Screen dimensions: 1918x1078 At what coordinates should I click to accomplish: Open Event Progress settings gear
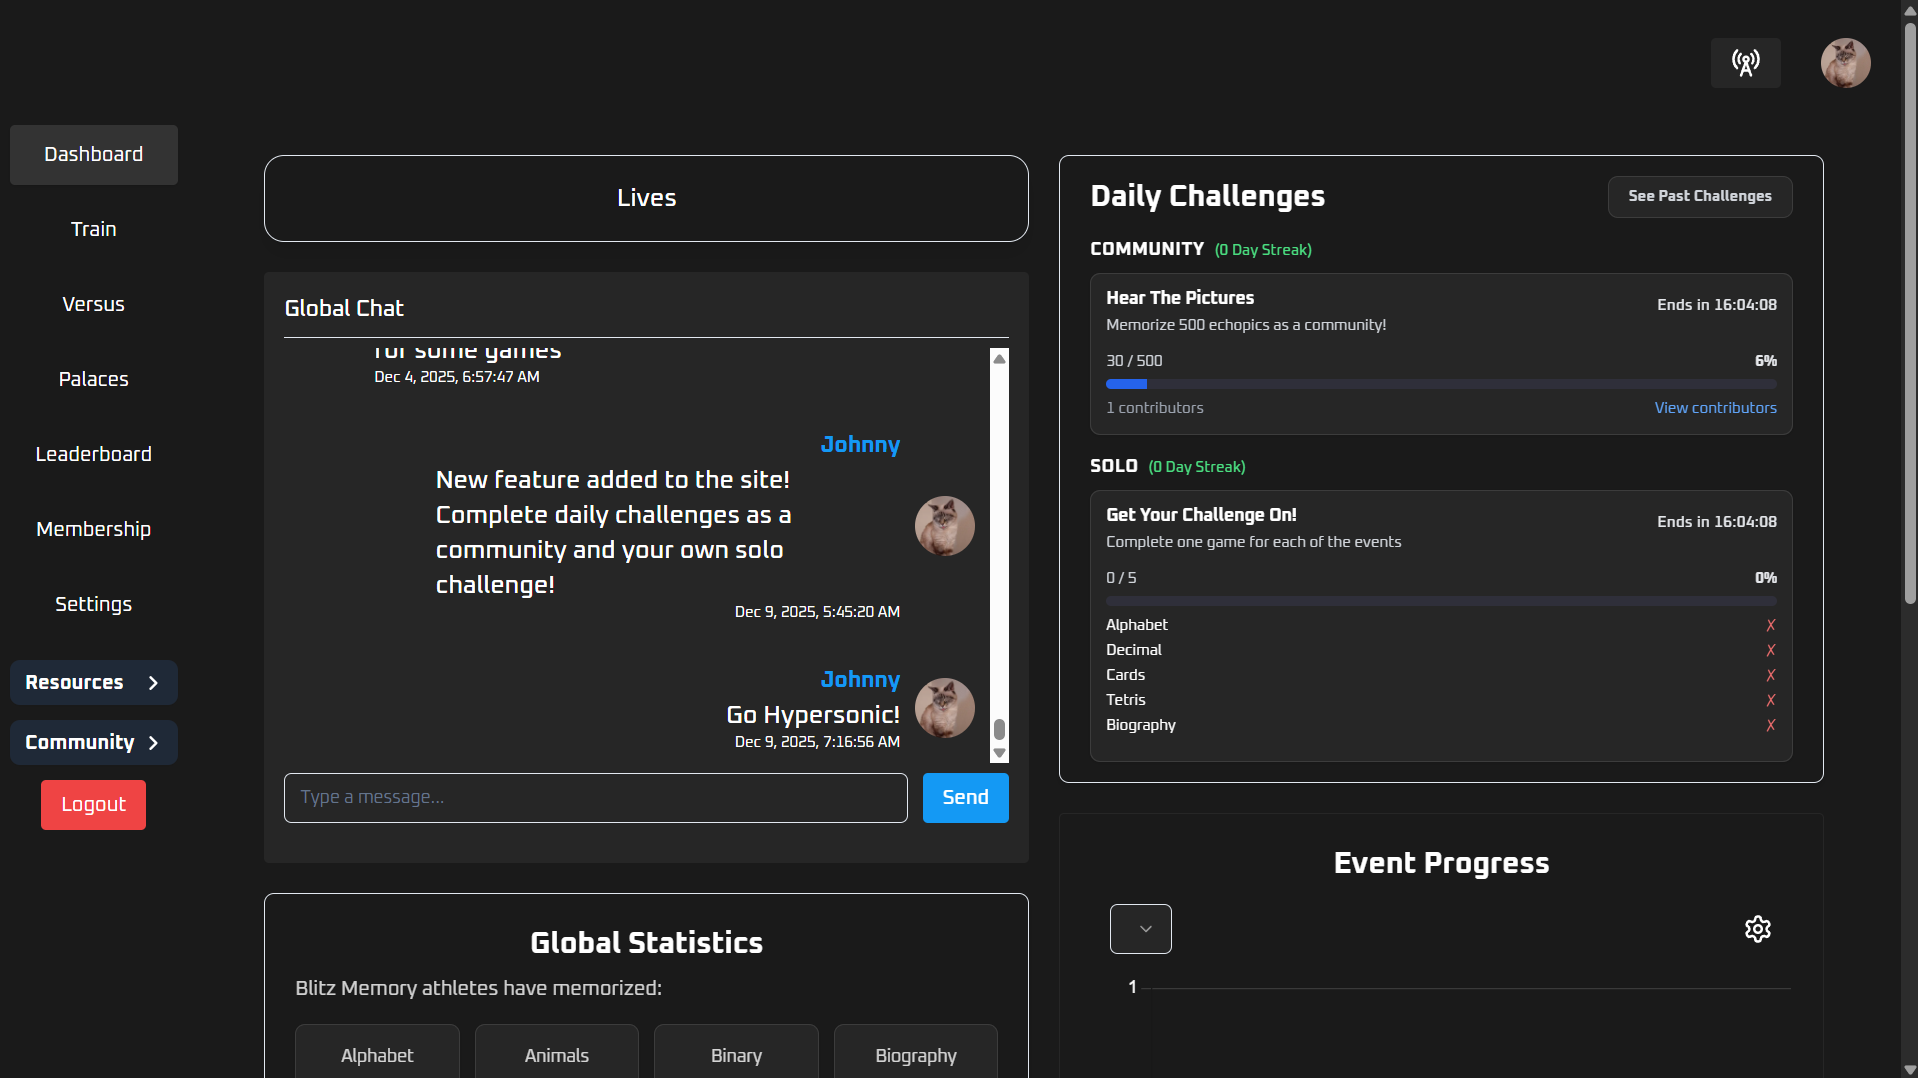pyautogui.click(x=1757, y=929)
